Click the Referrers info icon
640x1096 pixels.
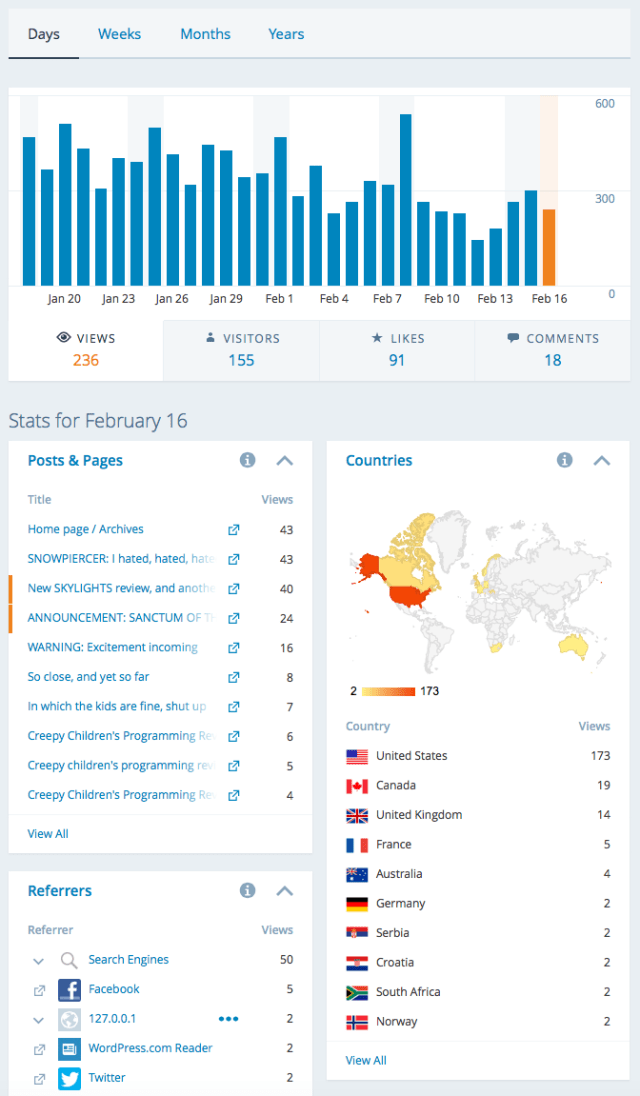pyautogui.click(x=247, y=890)
